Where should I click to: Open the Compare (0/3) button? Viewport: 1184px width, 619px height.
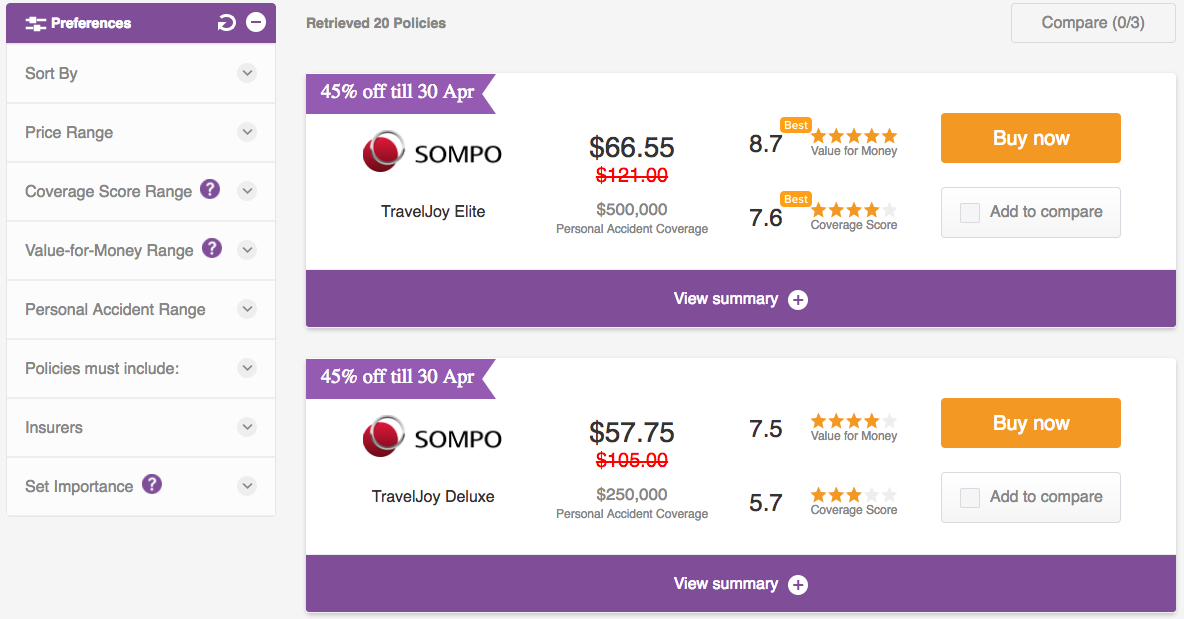point(1093,23)
